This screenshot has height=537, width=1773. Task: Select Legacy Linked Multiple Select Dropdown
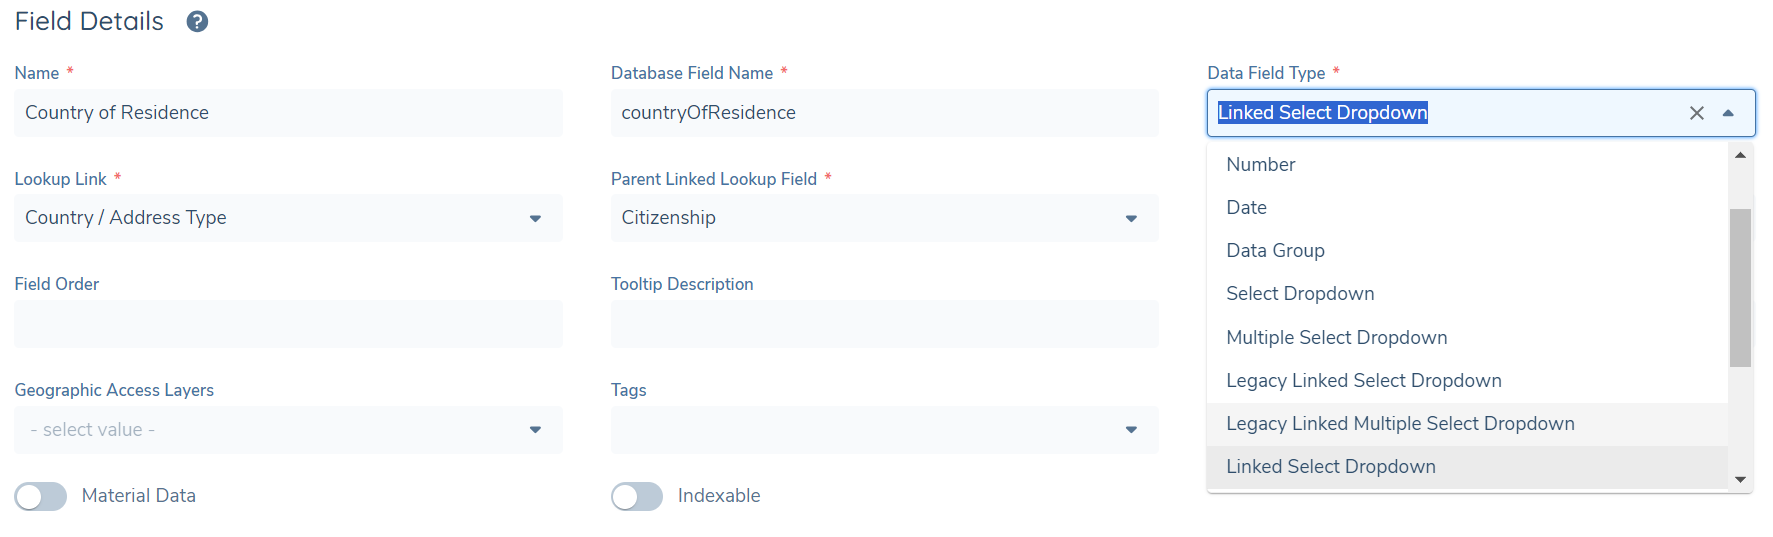pyautogui.click(x=1400, y=424)
